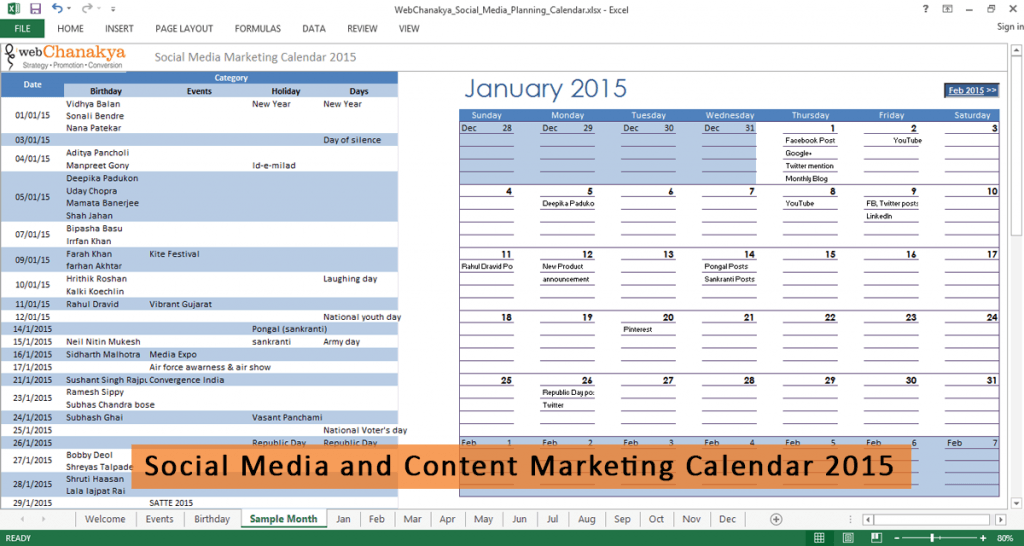Select the Kite Festival event cell
Viewport: 1024px width, 546px height.
pyautogui.click(x=174, y=254)
